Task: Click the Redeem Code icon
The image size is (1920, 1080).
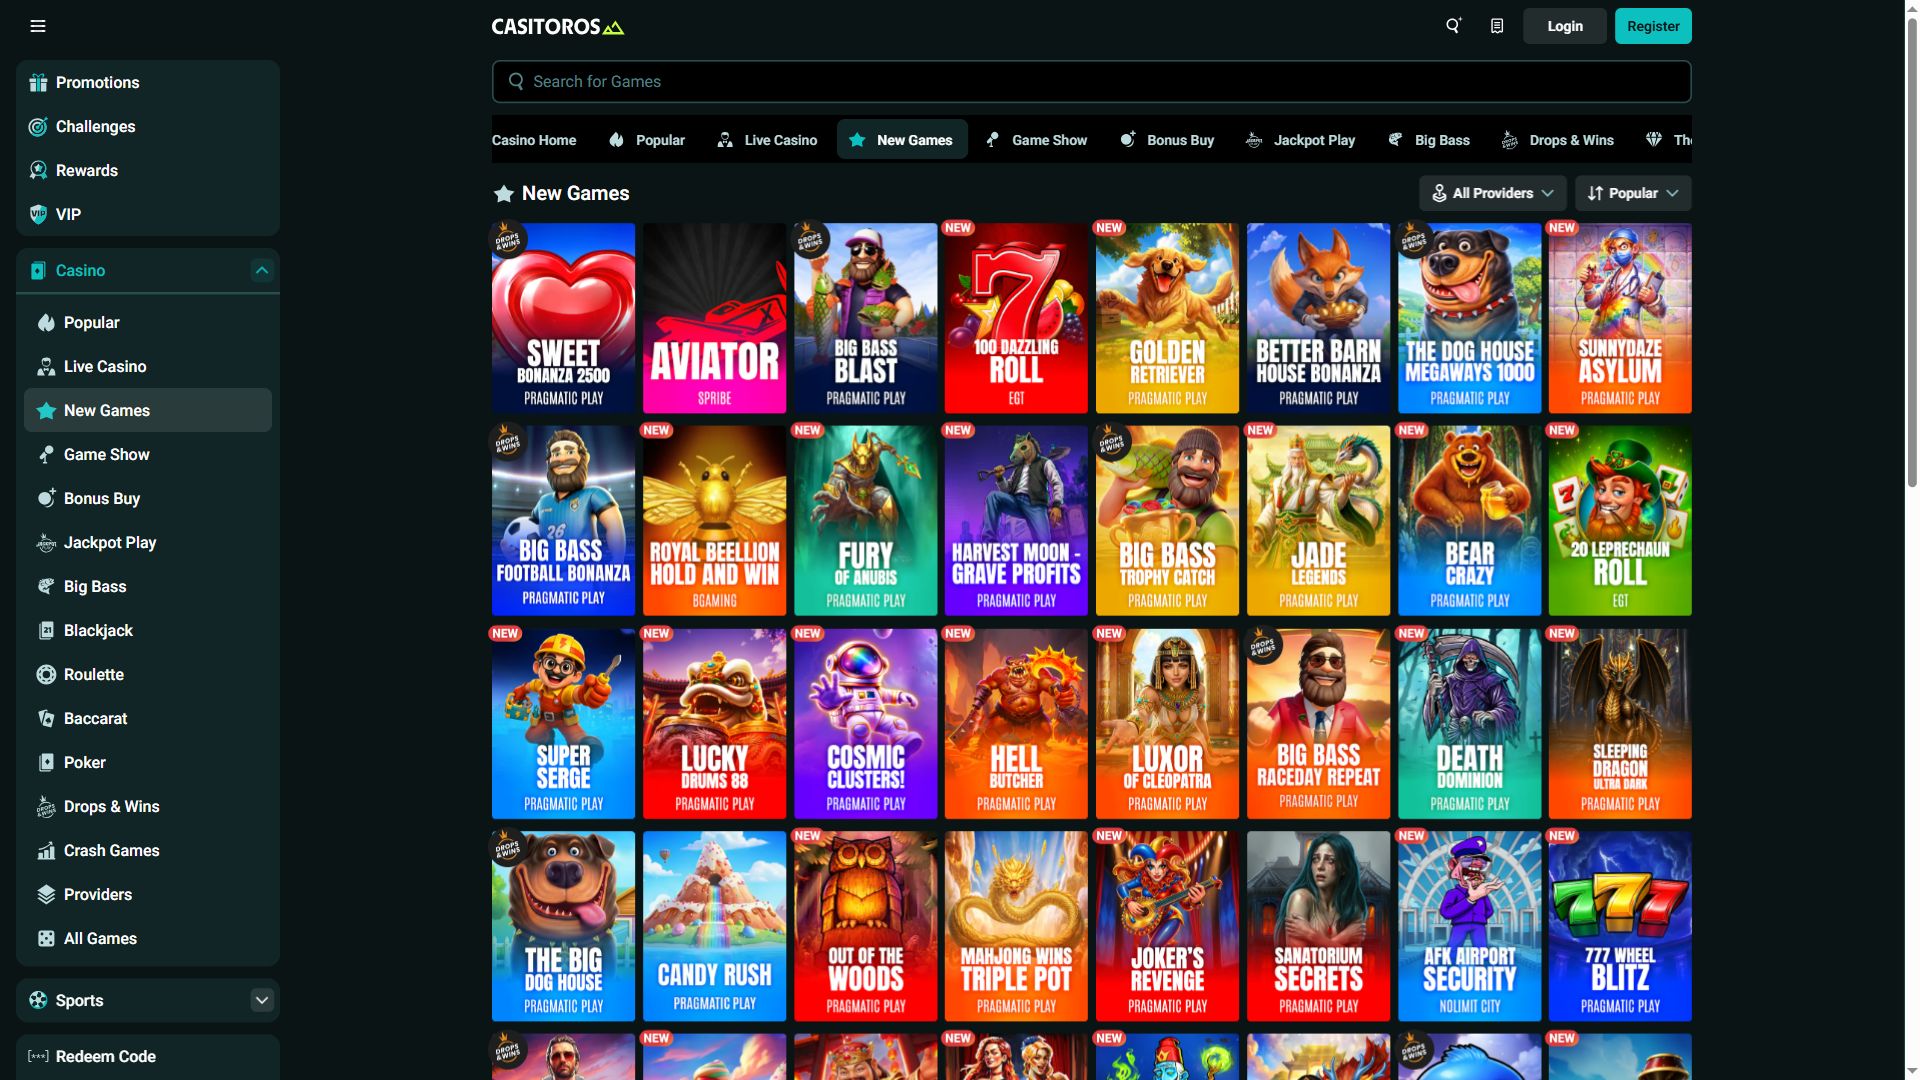Action: (x=38, y=1056)
